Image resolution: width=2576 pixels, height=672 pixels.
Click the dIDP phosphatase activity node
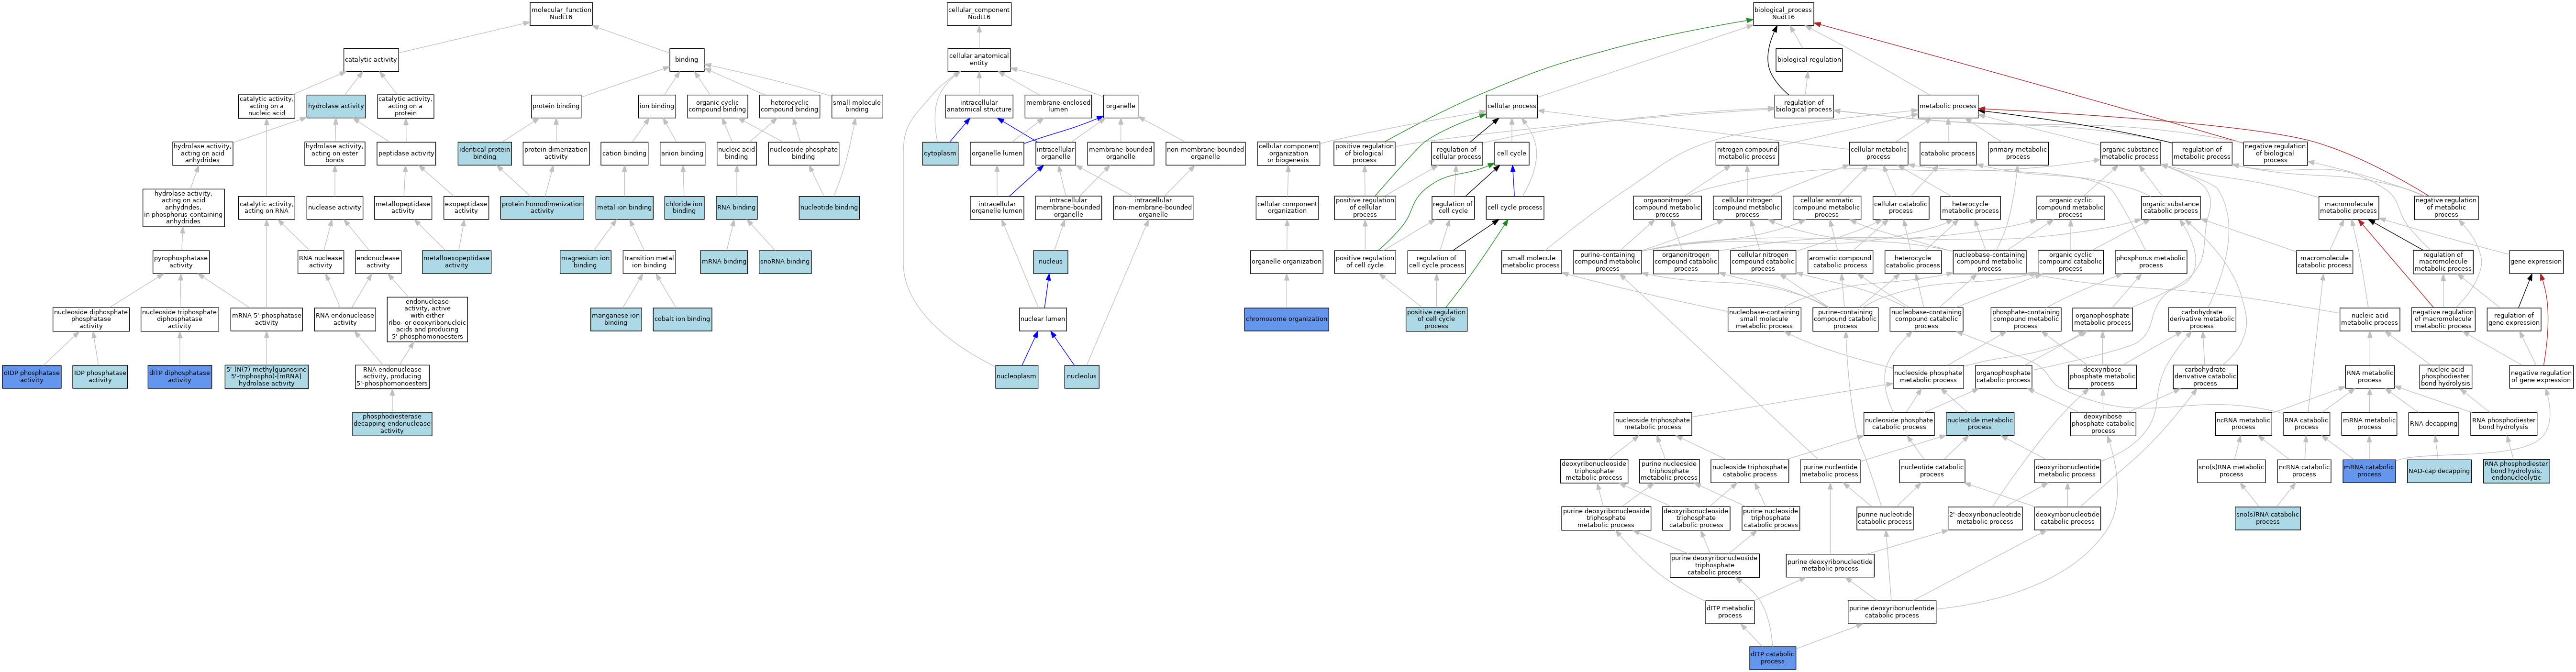(x=32, y=377)
